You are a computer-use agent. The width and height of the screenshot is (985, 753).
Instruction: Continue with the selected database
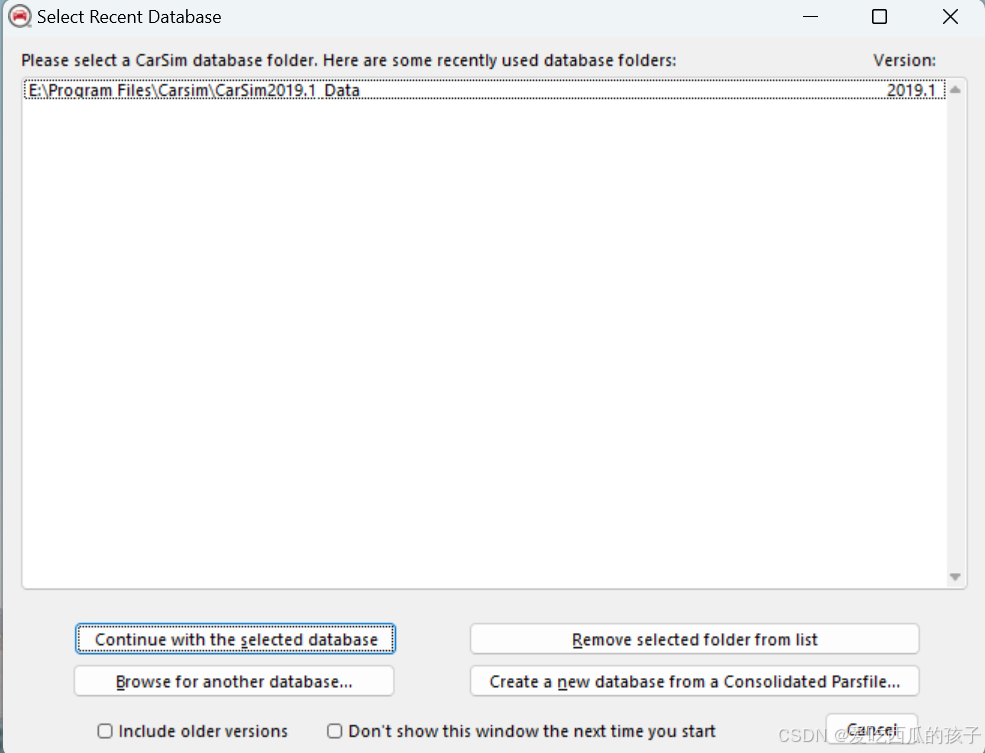pyautogui.click(x=236, y=639)
